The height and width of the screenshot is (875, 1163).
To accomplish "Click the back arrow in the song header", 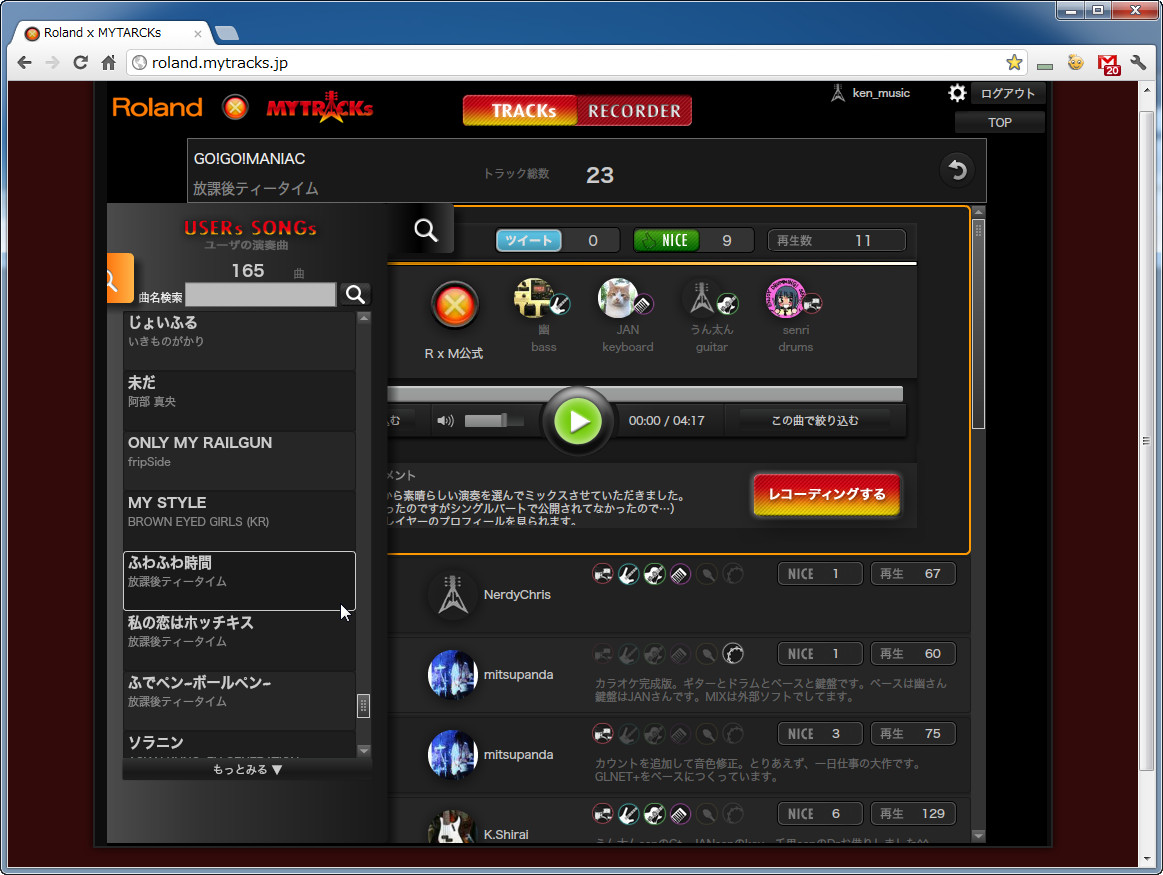I will point(957,170).
